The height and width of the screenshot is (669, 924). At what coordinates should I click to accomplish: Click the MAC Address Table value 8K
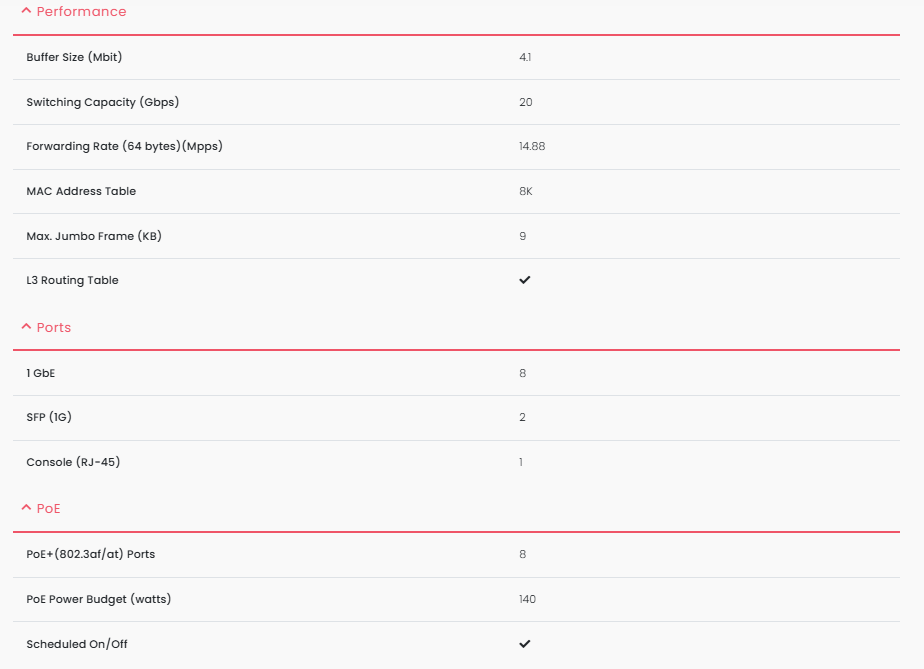(526, 191)
